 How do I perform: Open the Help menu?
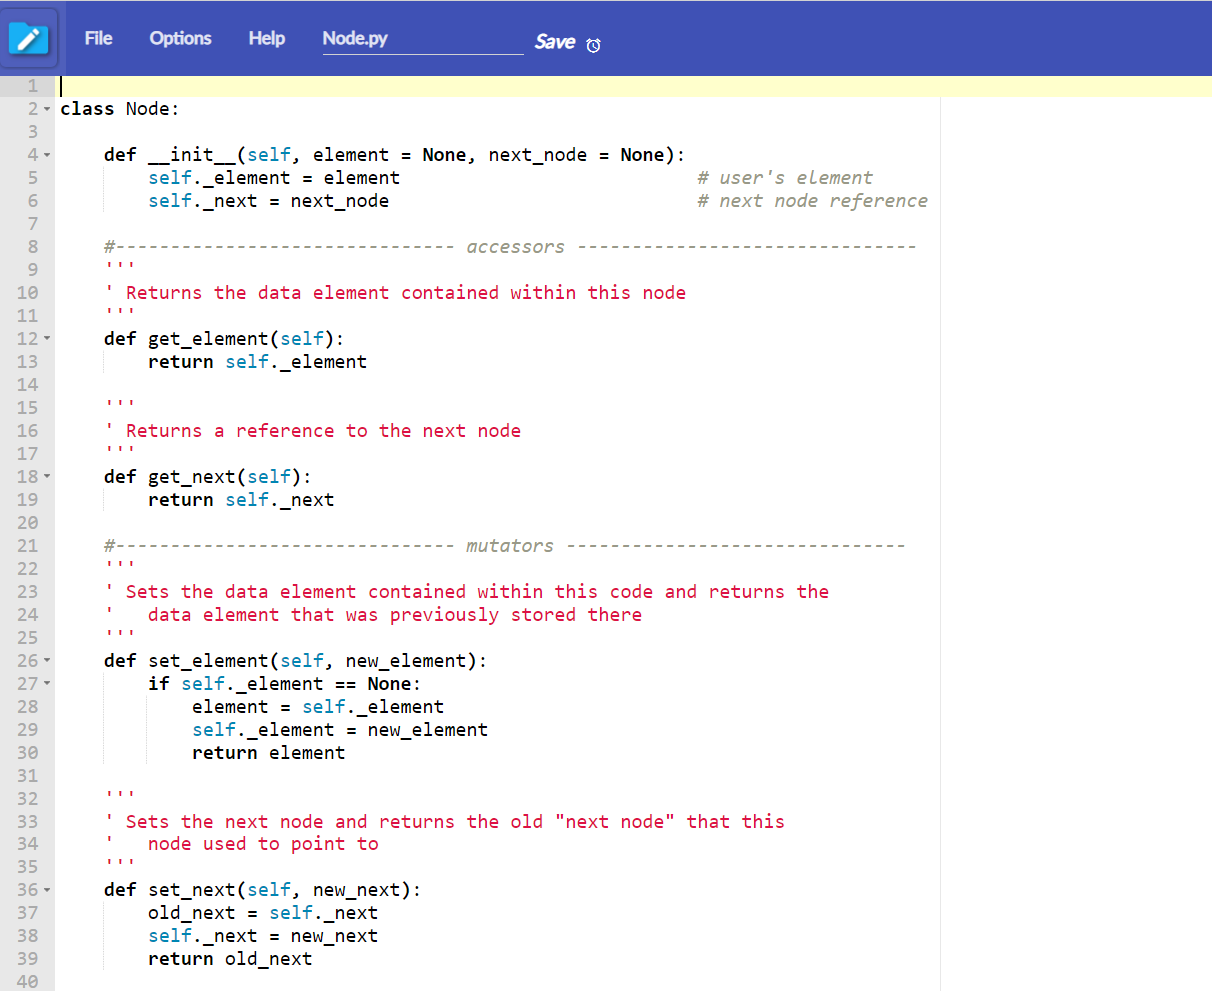tap(266, 38)
